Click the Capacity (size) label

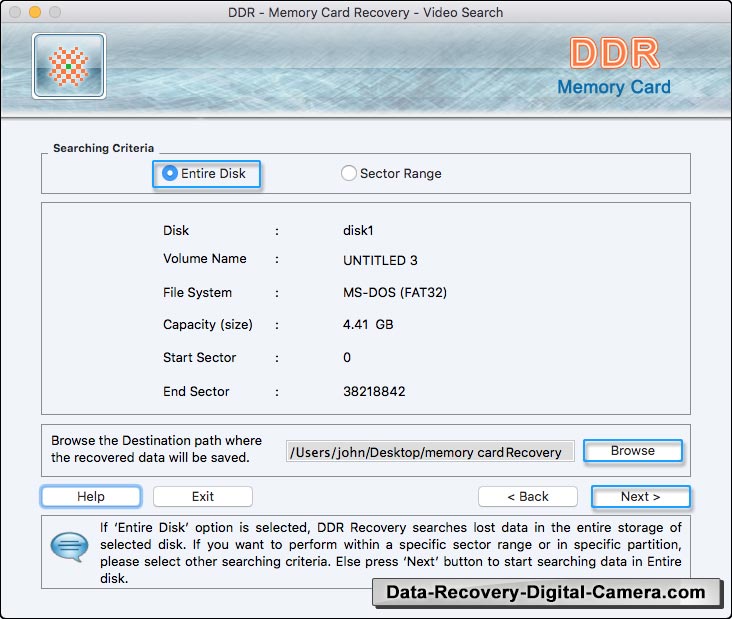[208, 324]
